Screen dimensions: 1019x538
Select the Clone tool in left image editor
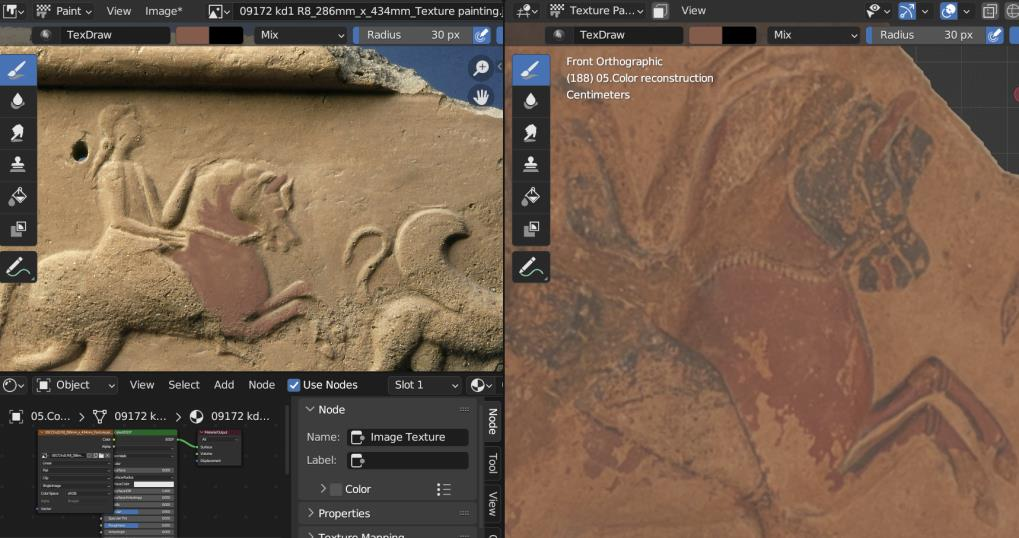(x=18, y=165)
